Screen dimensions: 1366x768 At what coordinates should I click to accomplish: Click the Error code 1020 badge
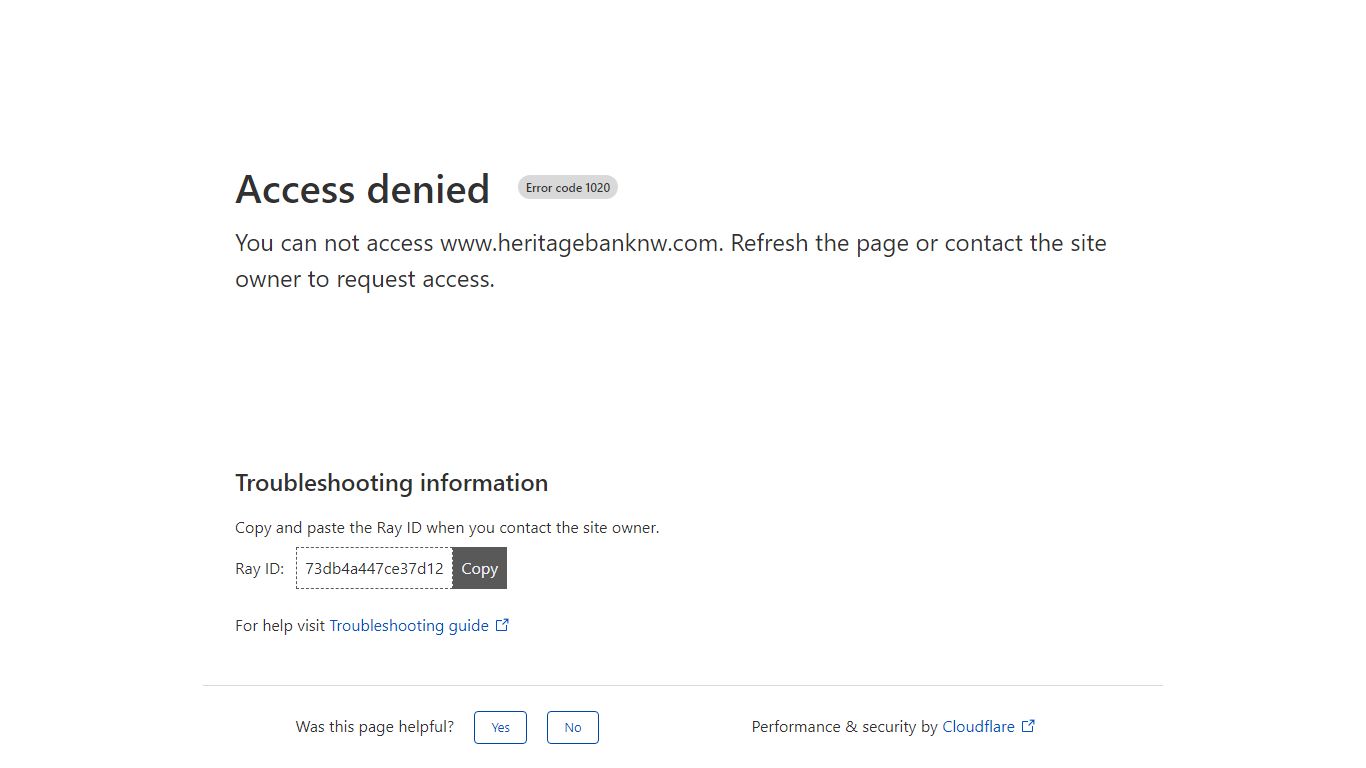[x=568, y=187]
